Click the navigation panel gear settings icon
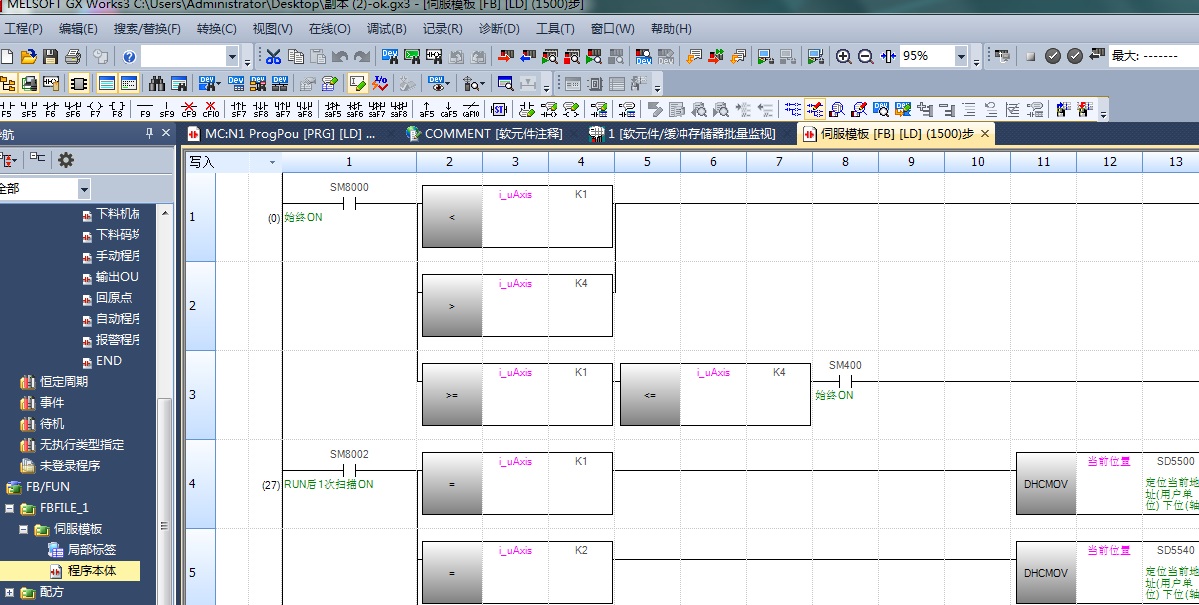 [x=66, y=160]
